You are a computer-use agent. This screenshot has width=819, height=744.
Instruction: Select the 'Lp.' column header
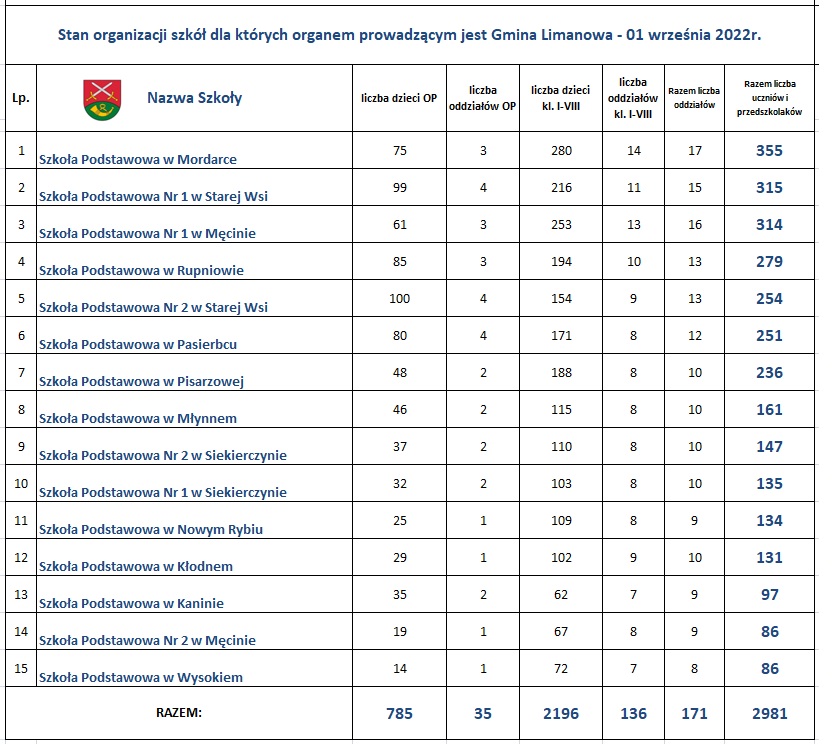20,98
